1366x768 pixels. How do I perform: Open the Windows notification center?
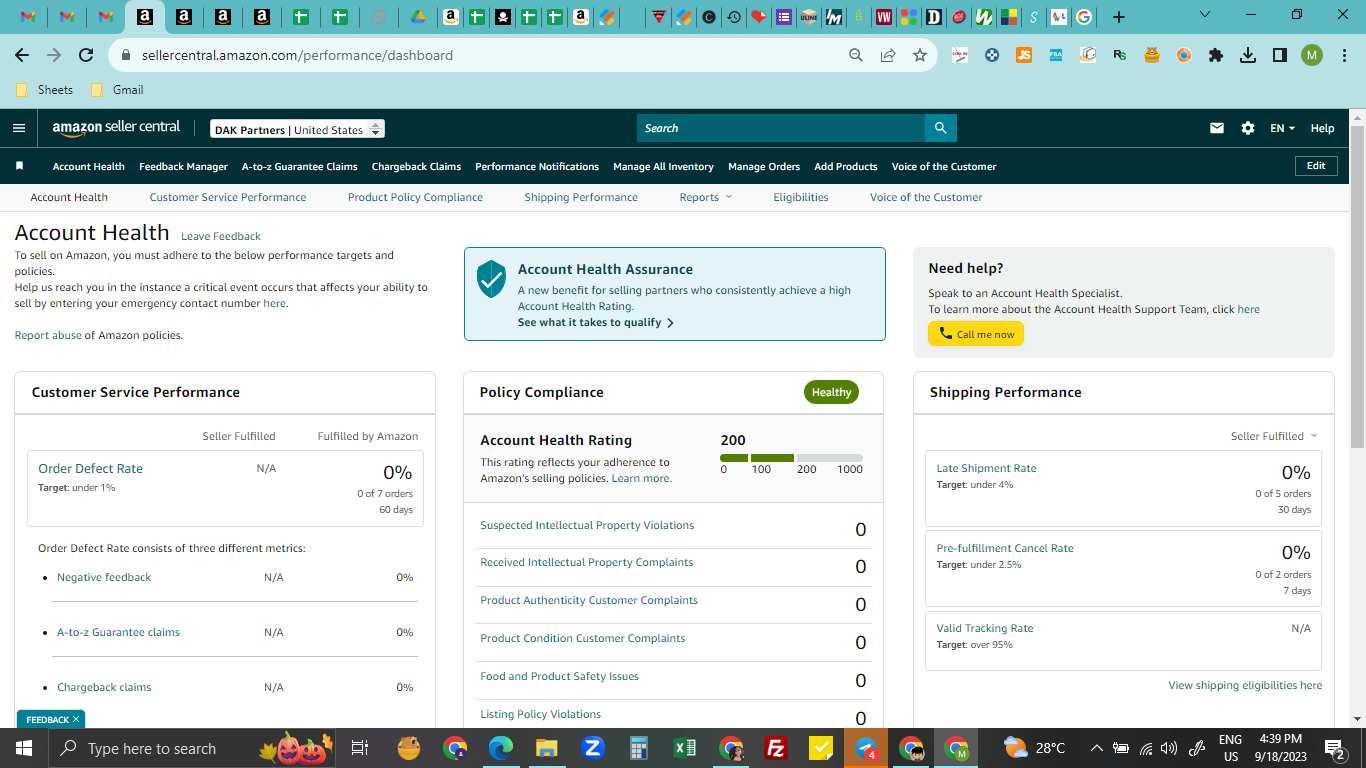point(1334,748)
